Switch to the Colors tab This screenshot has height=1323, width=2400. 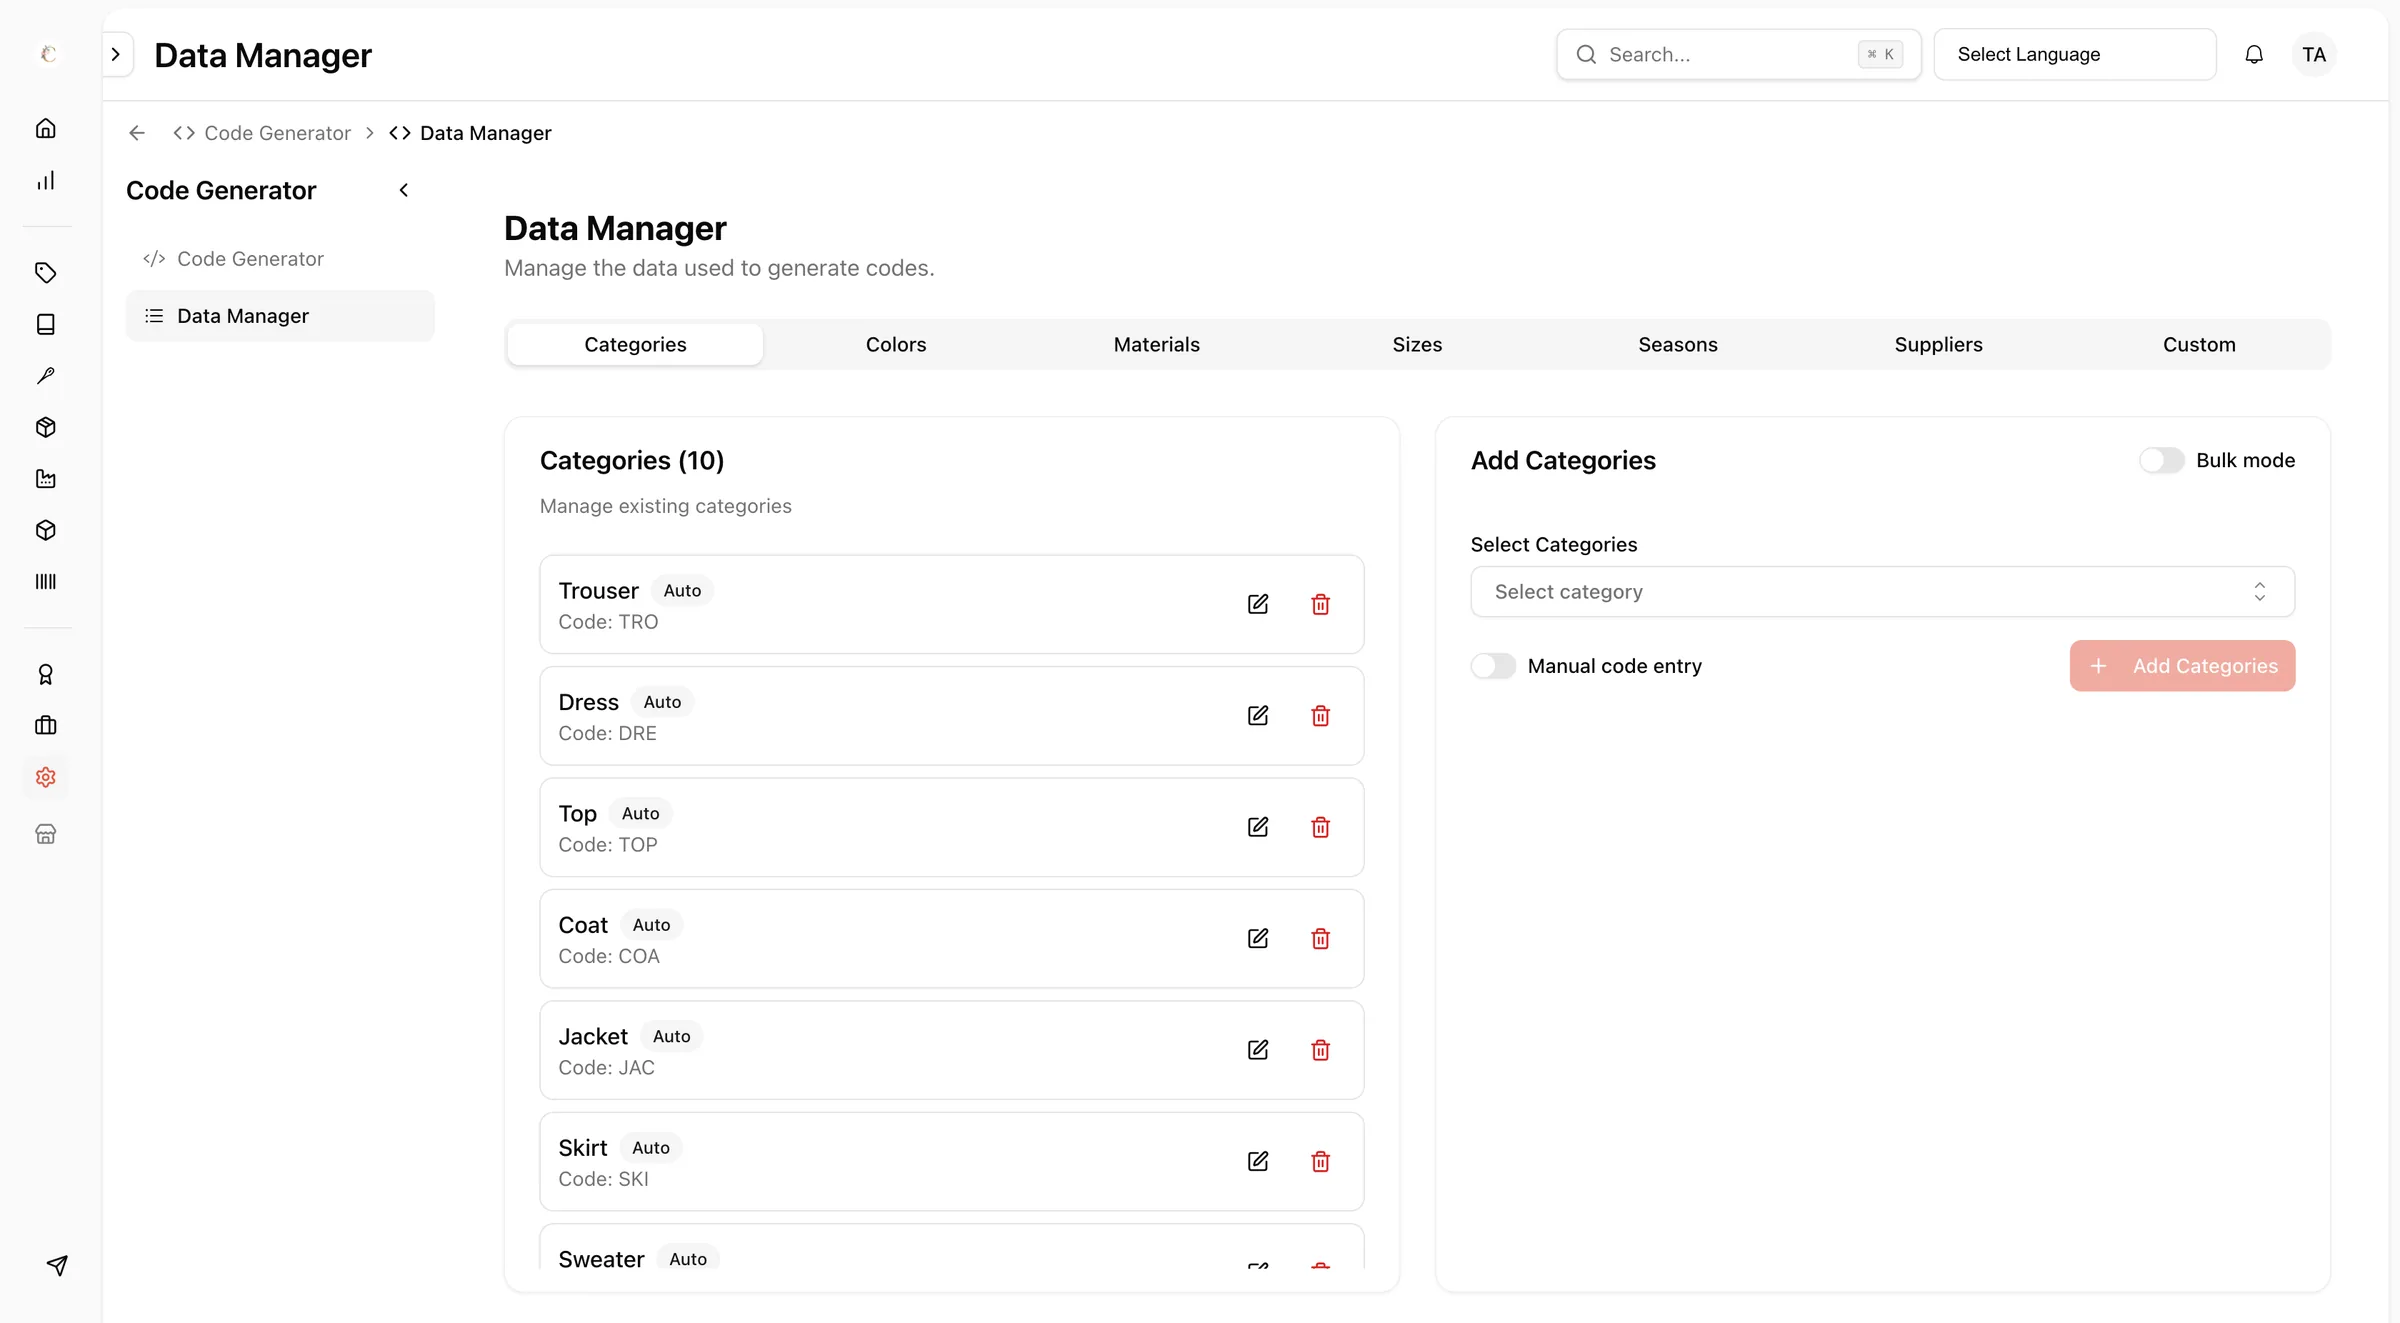point(896,344)
